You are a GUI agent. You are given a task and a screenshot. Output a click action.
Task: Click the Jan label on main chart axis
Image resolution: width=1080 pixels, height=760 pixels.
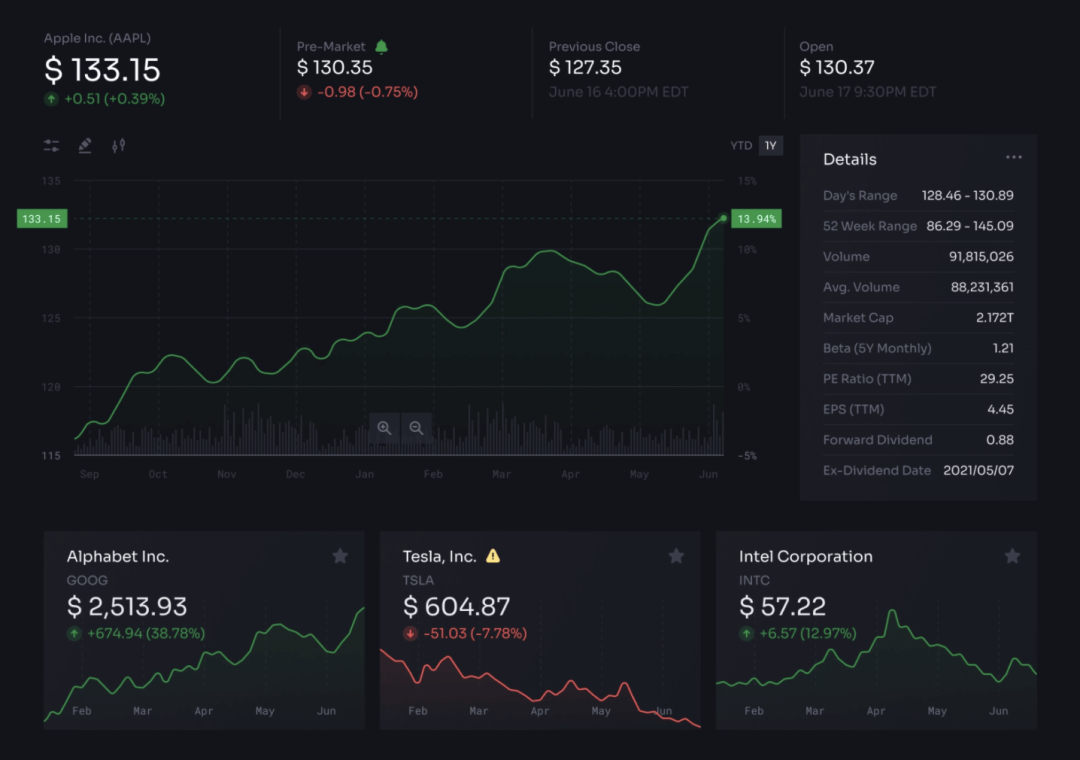coord(364,474)
